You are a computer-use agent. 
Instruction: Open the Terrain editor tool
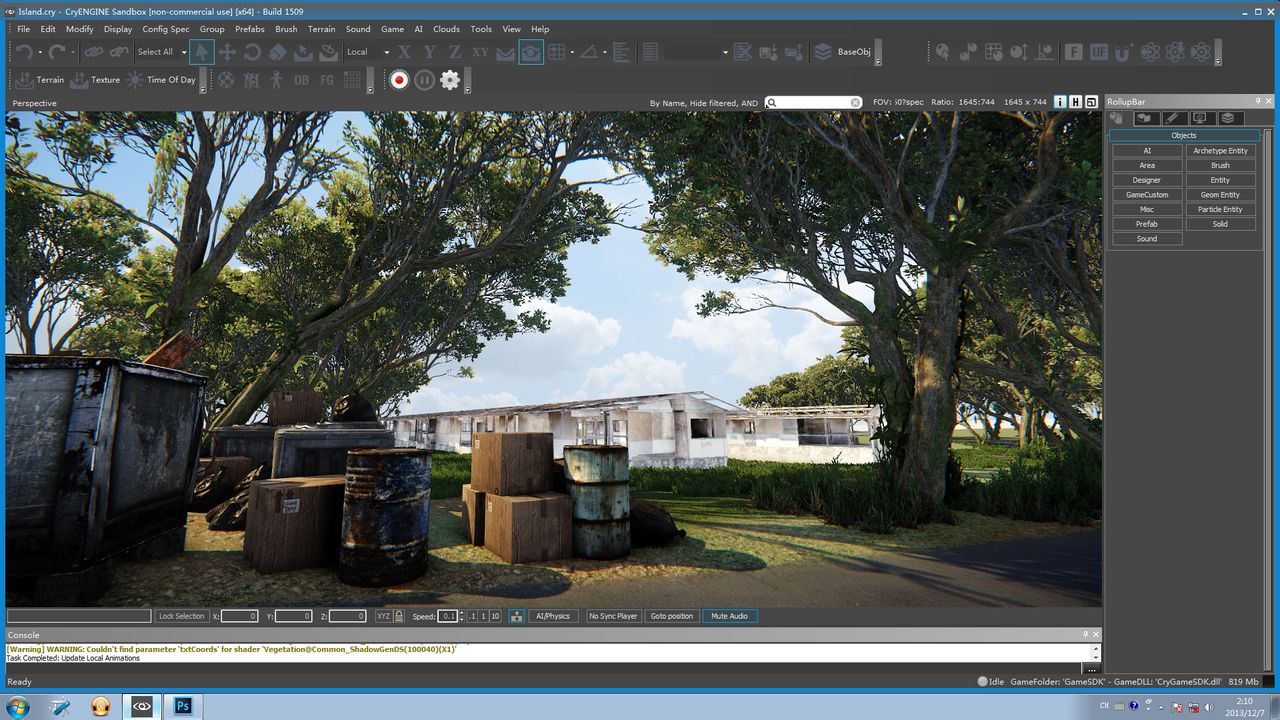(x=40, y=80)
